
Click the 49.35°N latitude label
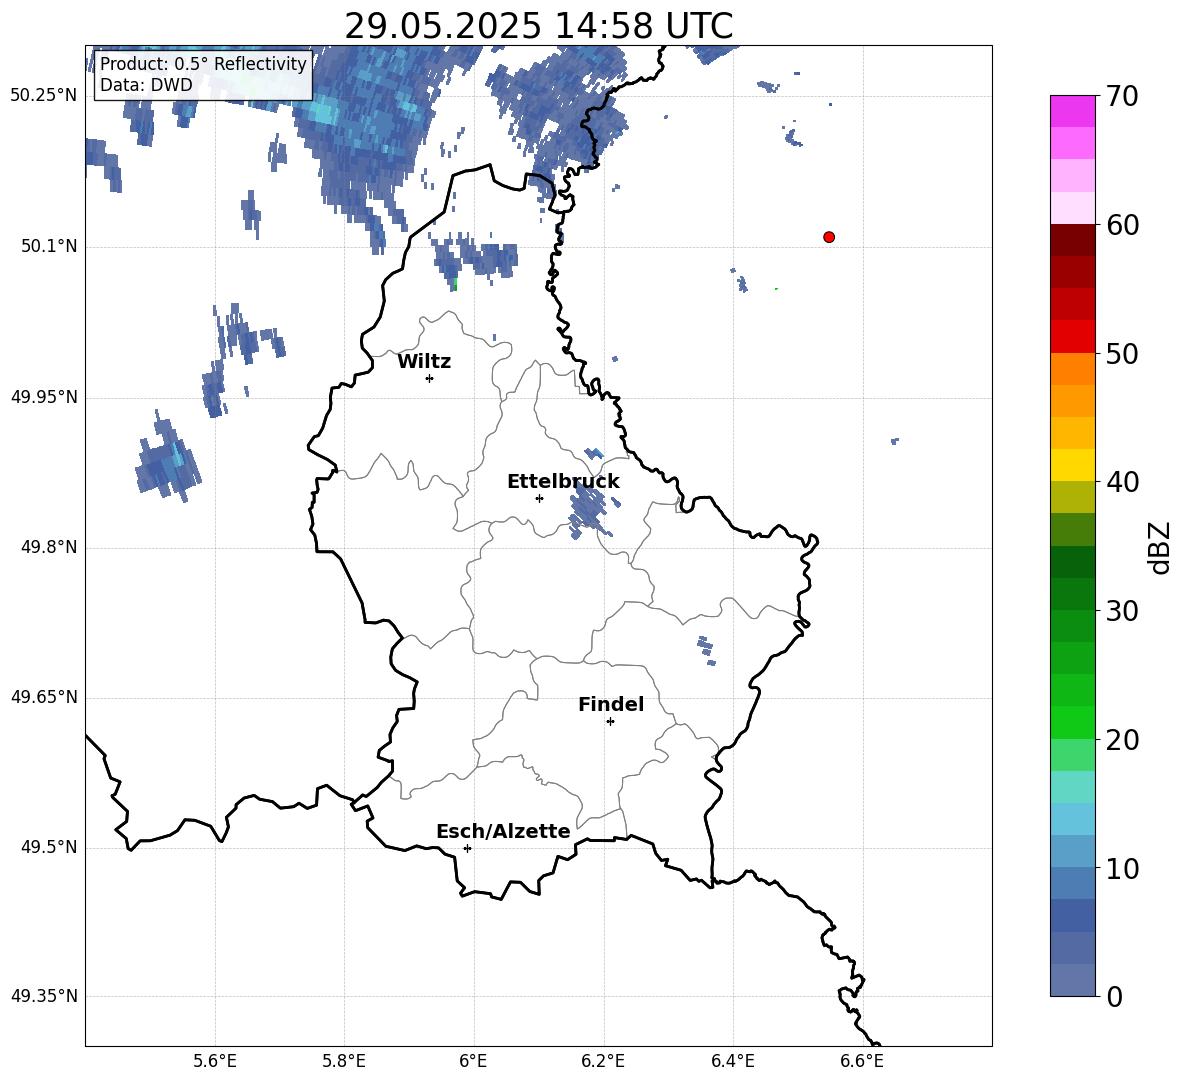coord(44,996)
